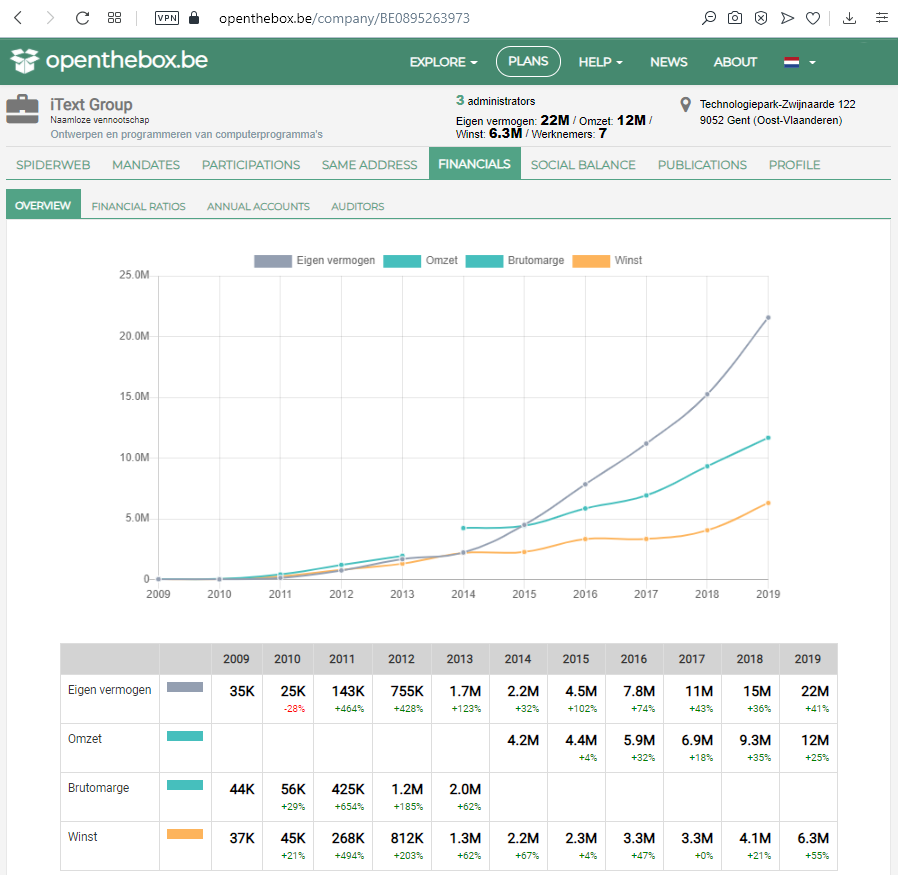This screenshot has width=898, height=875.
Task: Click the Winst 2019 chart data point
Action: (x=768, y=503)
